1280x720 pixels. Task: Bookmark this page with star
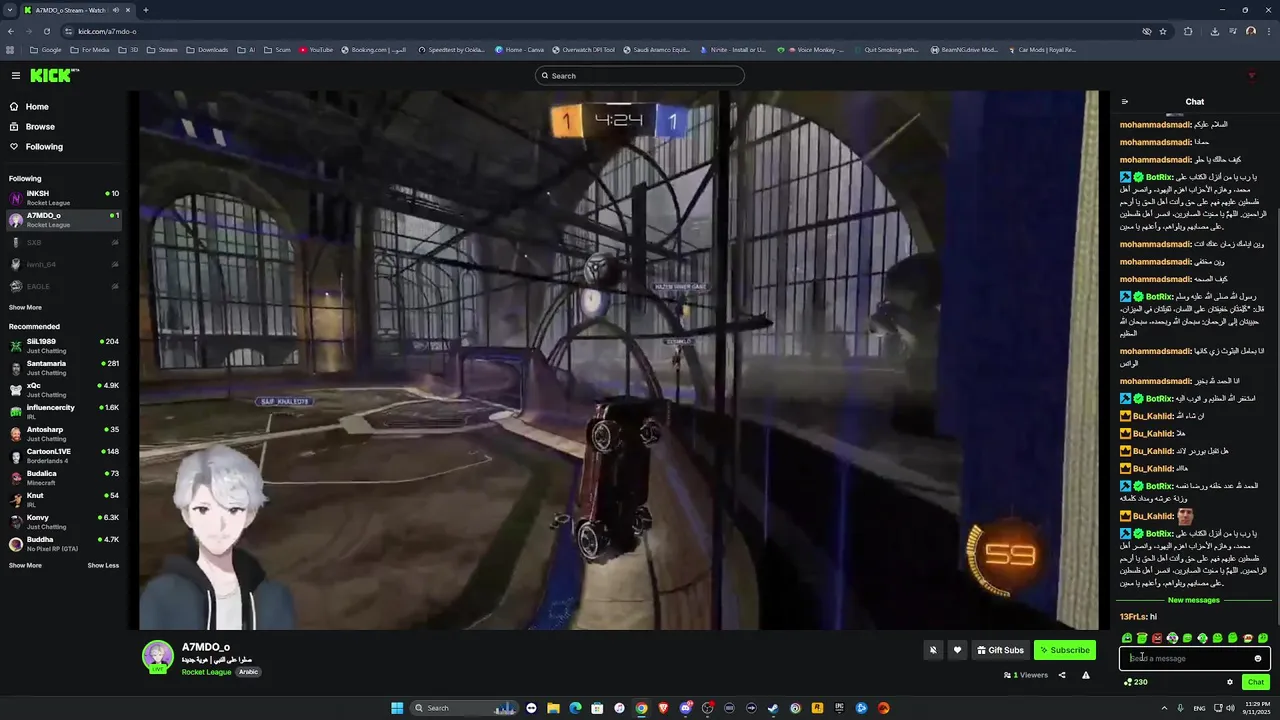[x=1163, y=31]
